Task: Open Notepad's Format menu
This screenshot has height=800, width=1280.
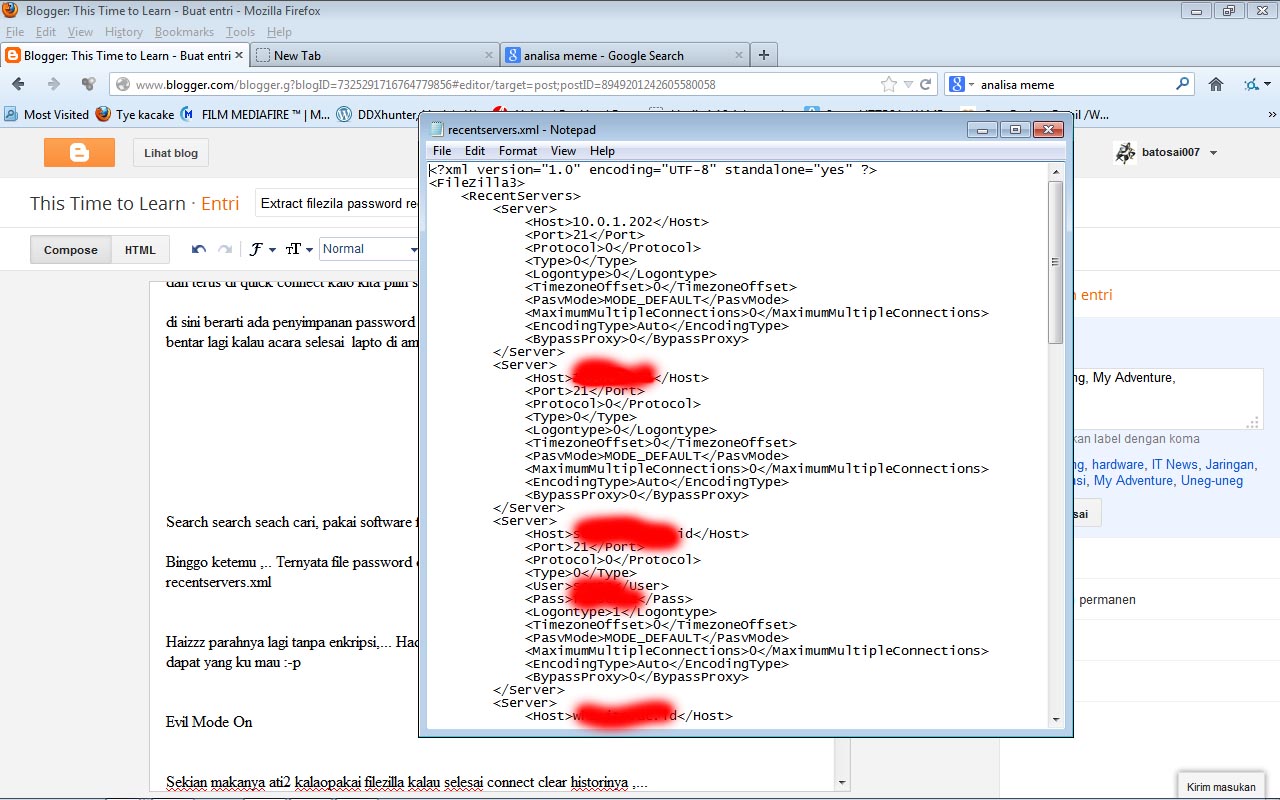Action: tap(517, 151)
